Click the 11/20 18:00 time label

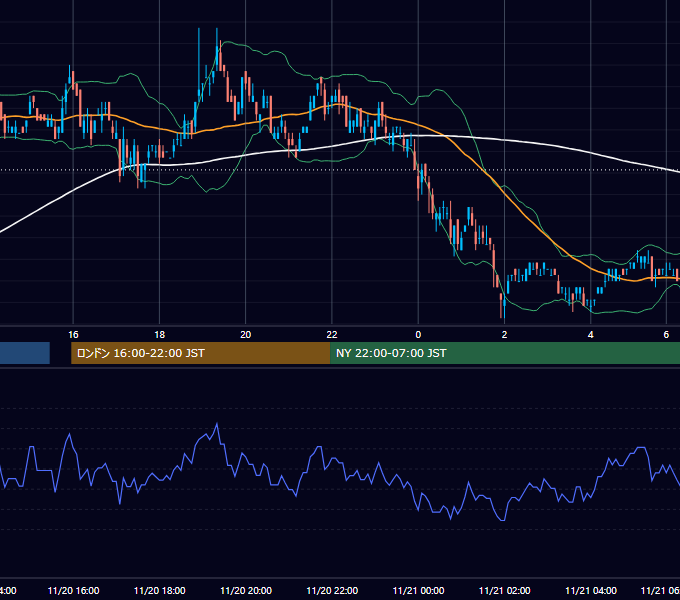(160, 590)
